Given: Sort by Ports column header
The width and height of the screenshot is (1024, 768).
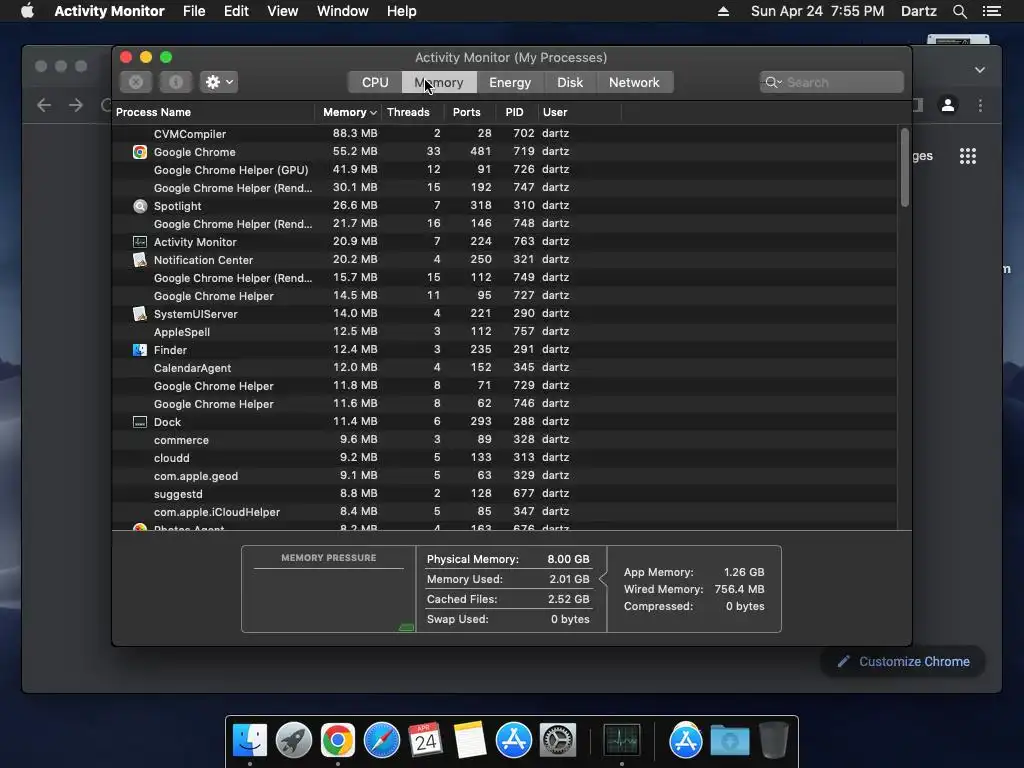Looking at the screenshot, I should 466,112.
